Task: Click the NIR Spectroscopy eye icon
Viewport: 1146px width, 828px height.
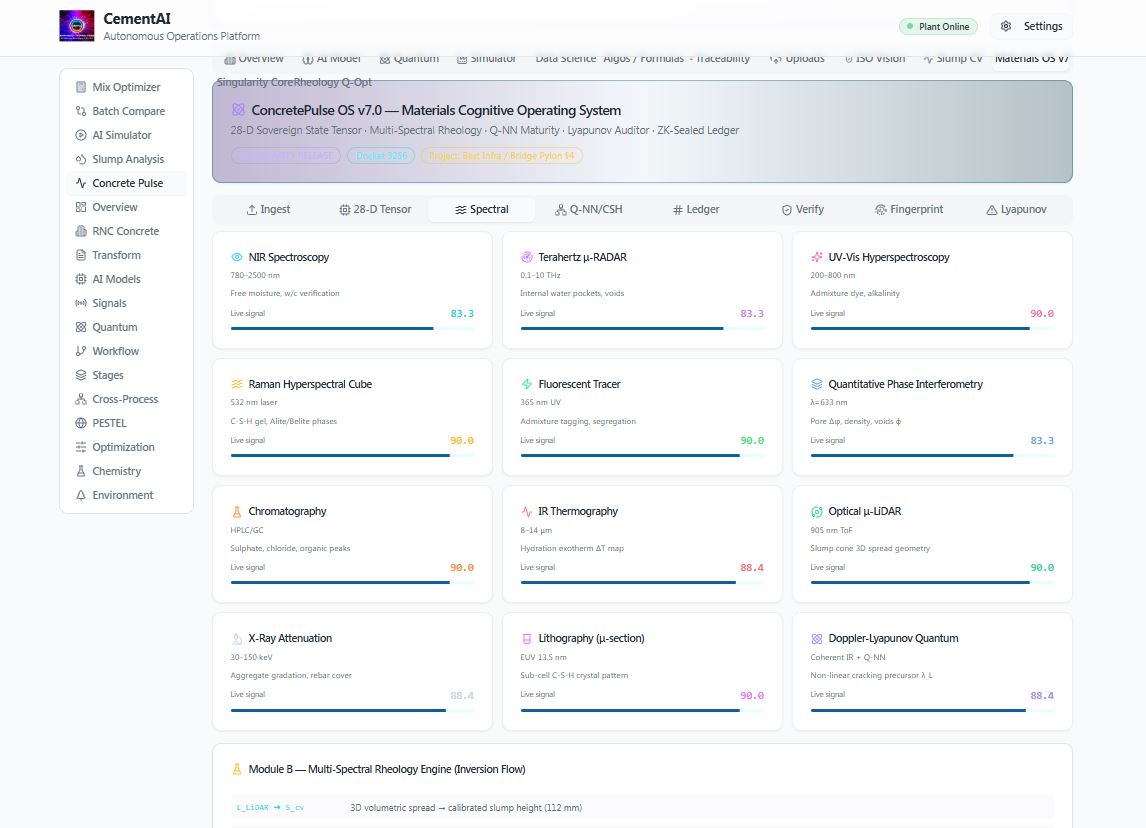Action: tap(237, 257)
